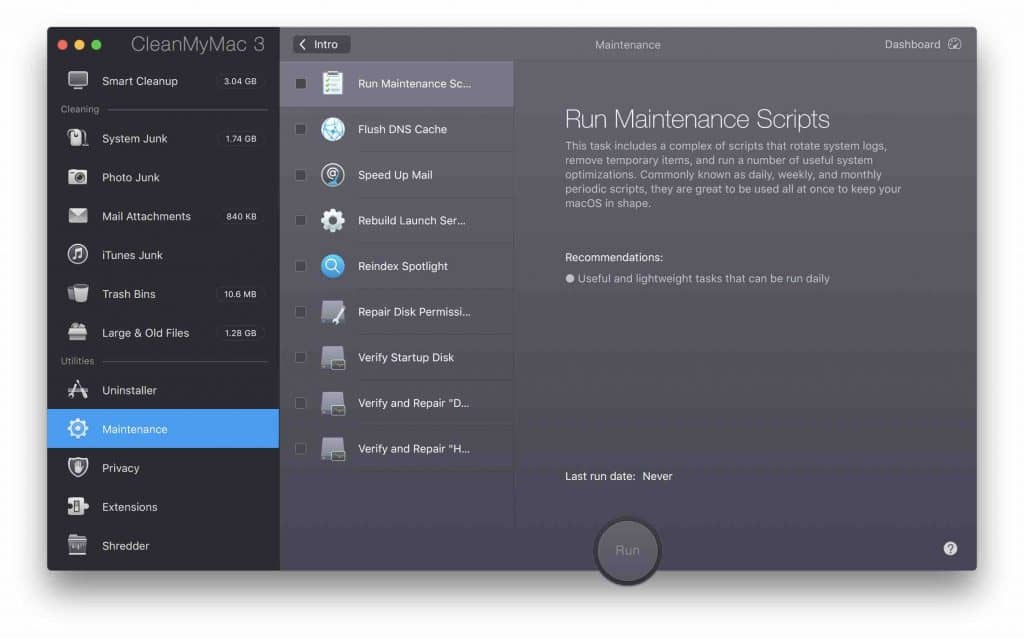Click the iTunes Junk music note icon

click(78, 254)
